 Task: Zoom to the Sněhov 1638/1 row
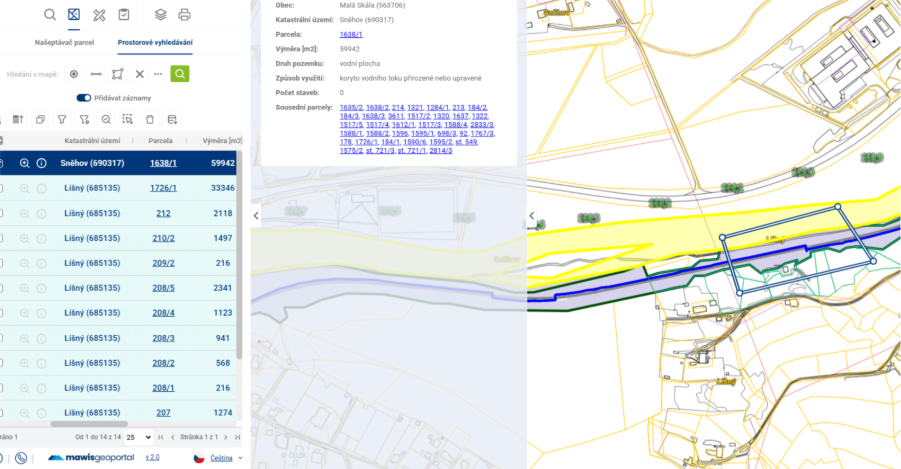(25, 163)
